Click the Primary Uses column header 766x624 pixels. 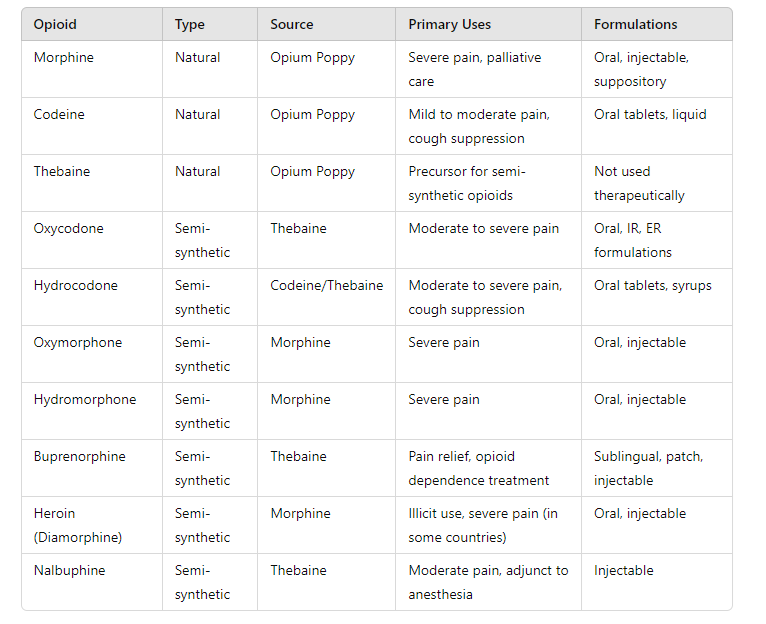coord(449,24)
